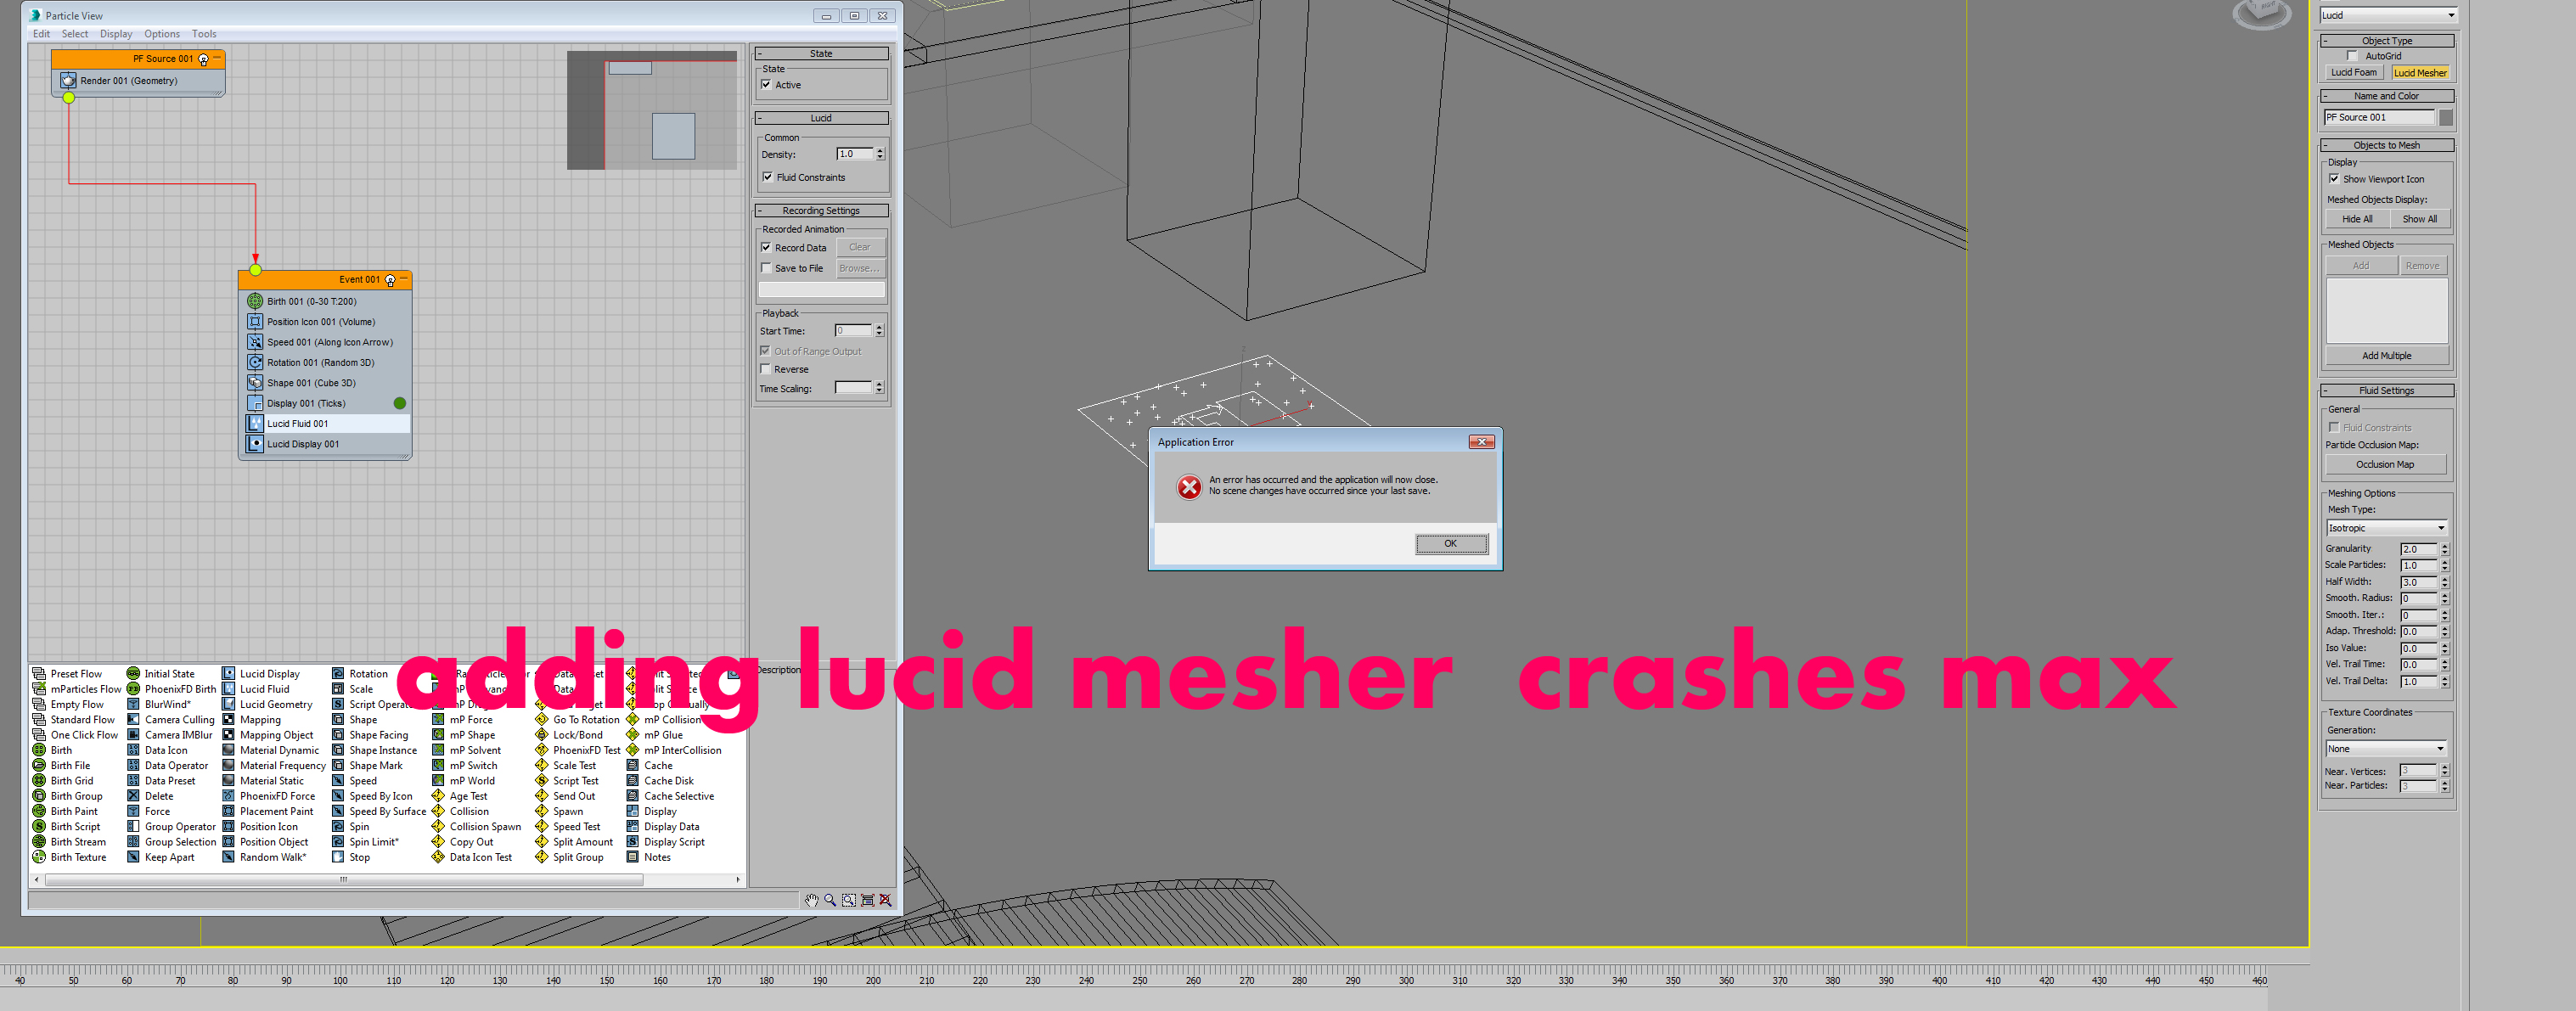Screen dimensions: 2576x1011
Task: Activate the Zoom magnifier tool
Action: pyautogui.click(x=830, y=900)
